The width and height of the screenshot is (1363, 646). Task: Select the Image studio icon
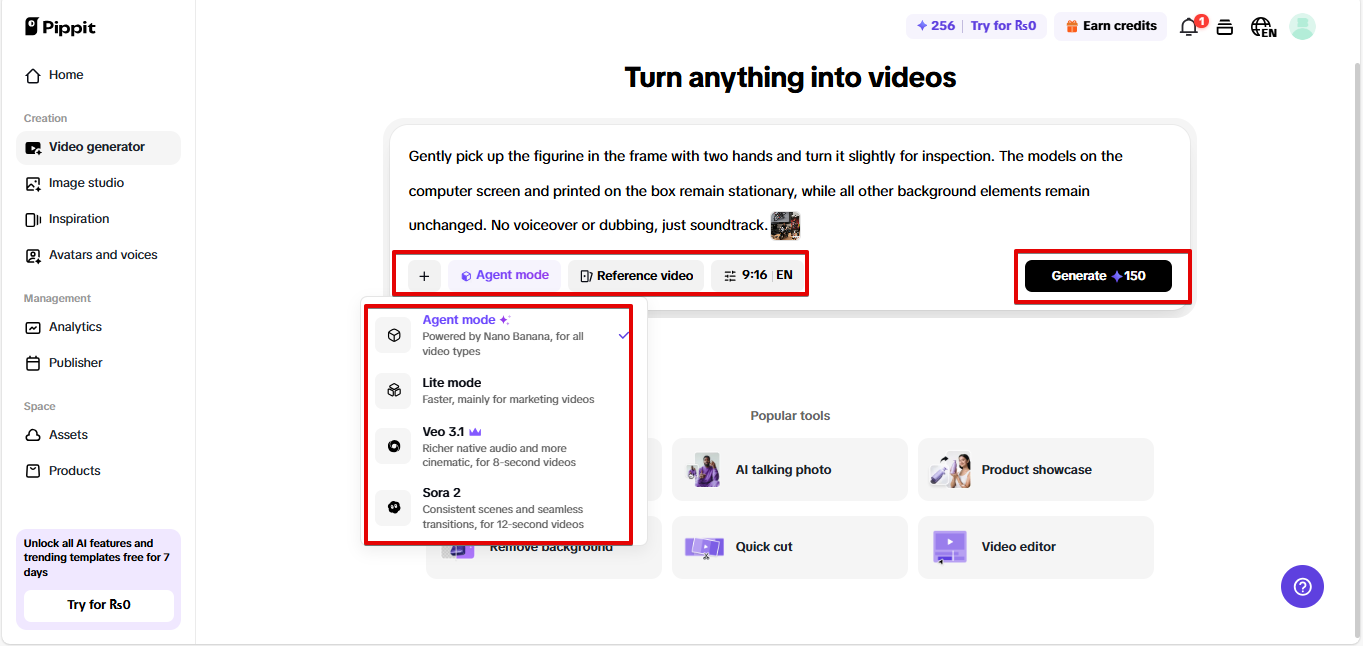33,183
